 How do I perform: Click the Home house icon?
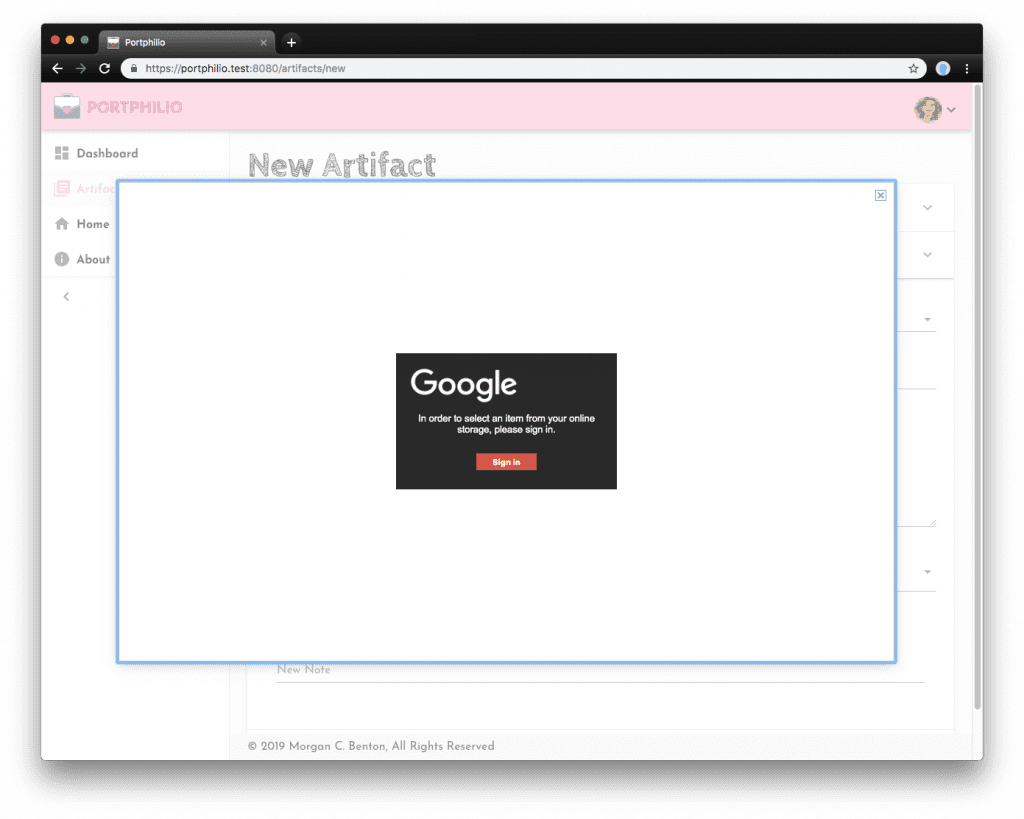click(62, 224)
